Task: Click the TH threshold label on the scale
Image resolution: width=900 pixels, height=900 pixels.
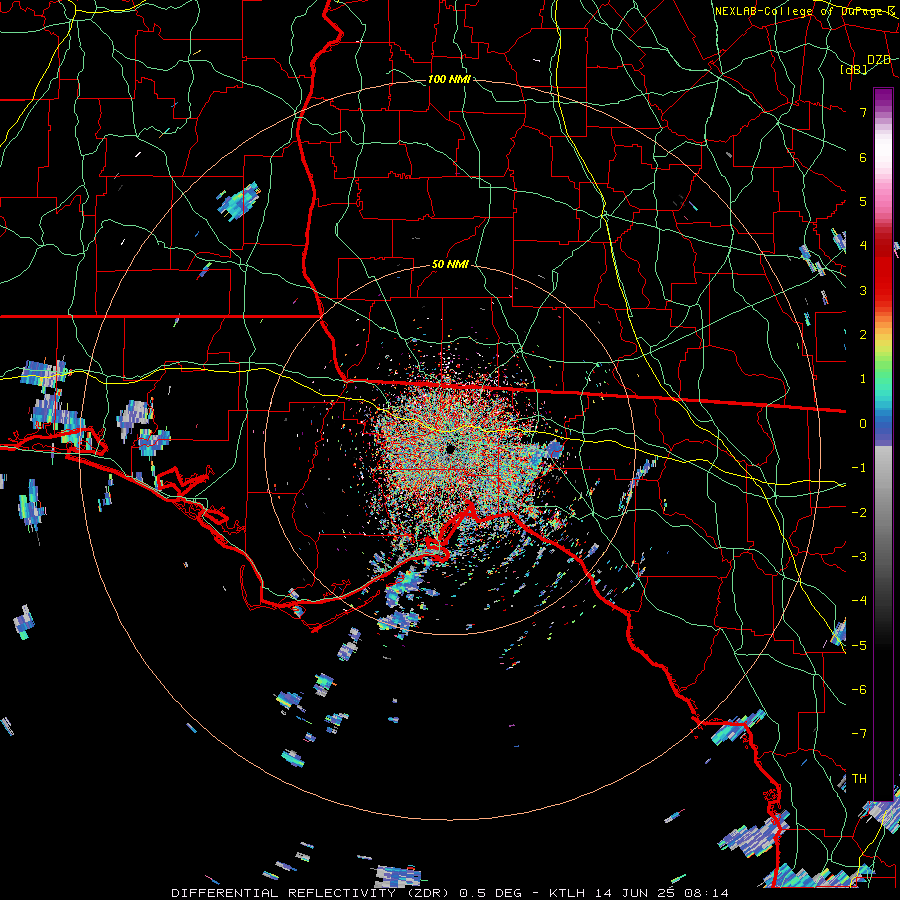Action: (x=859, y=779)
